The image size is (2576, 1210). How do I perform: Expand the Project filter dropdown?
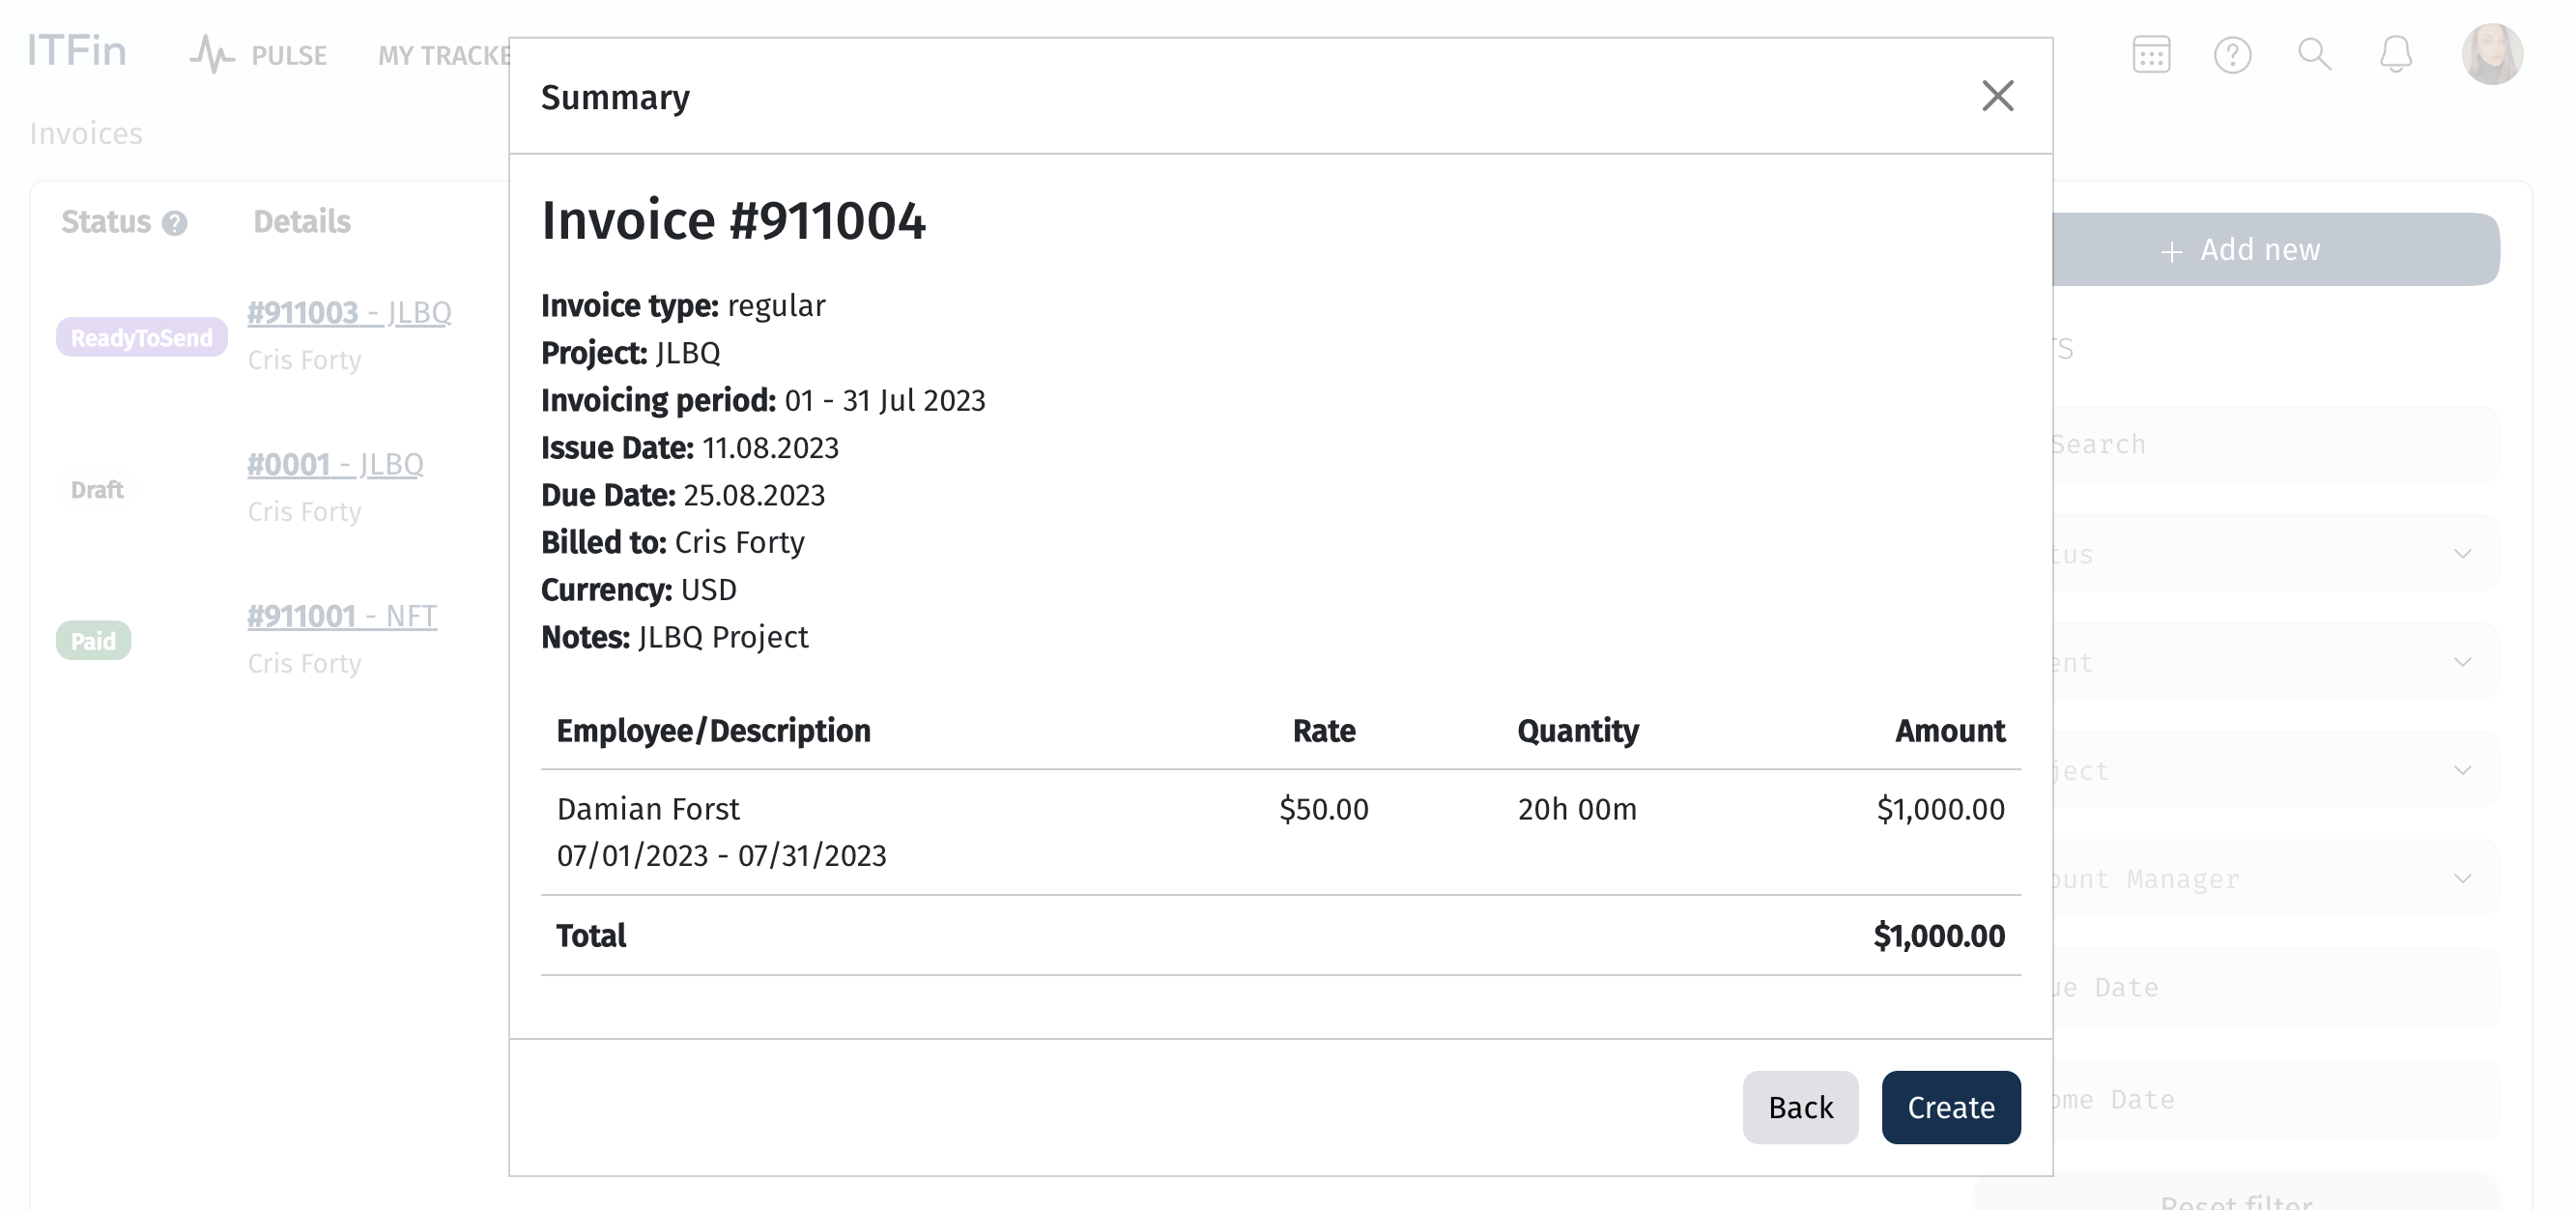click(x=2275, y=770)
